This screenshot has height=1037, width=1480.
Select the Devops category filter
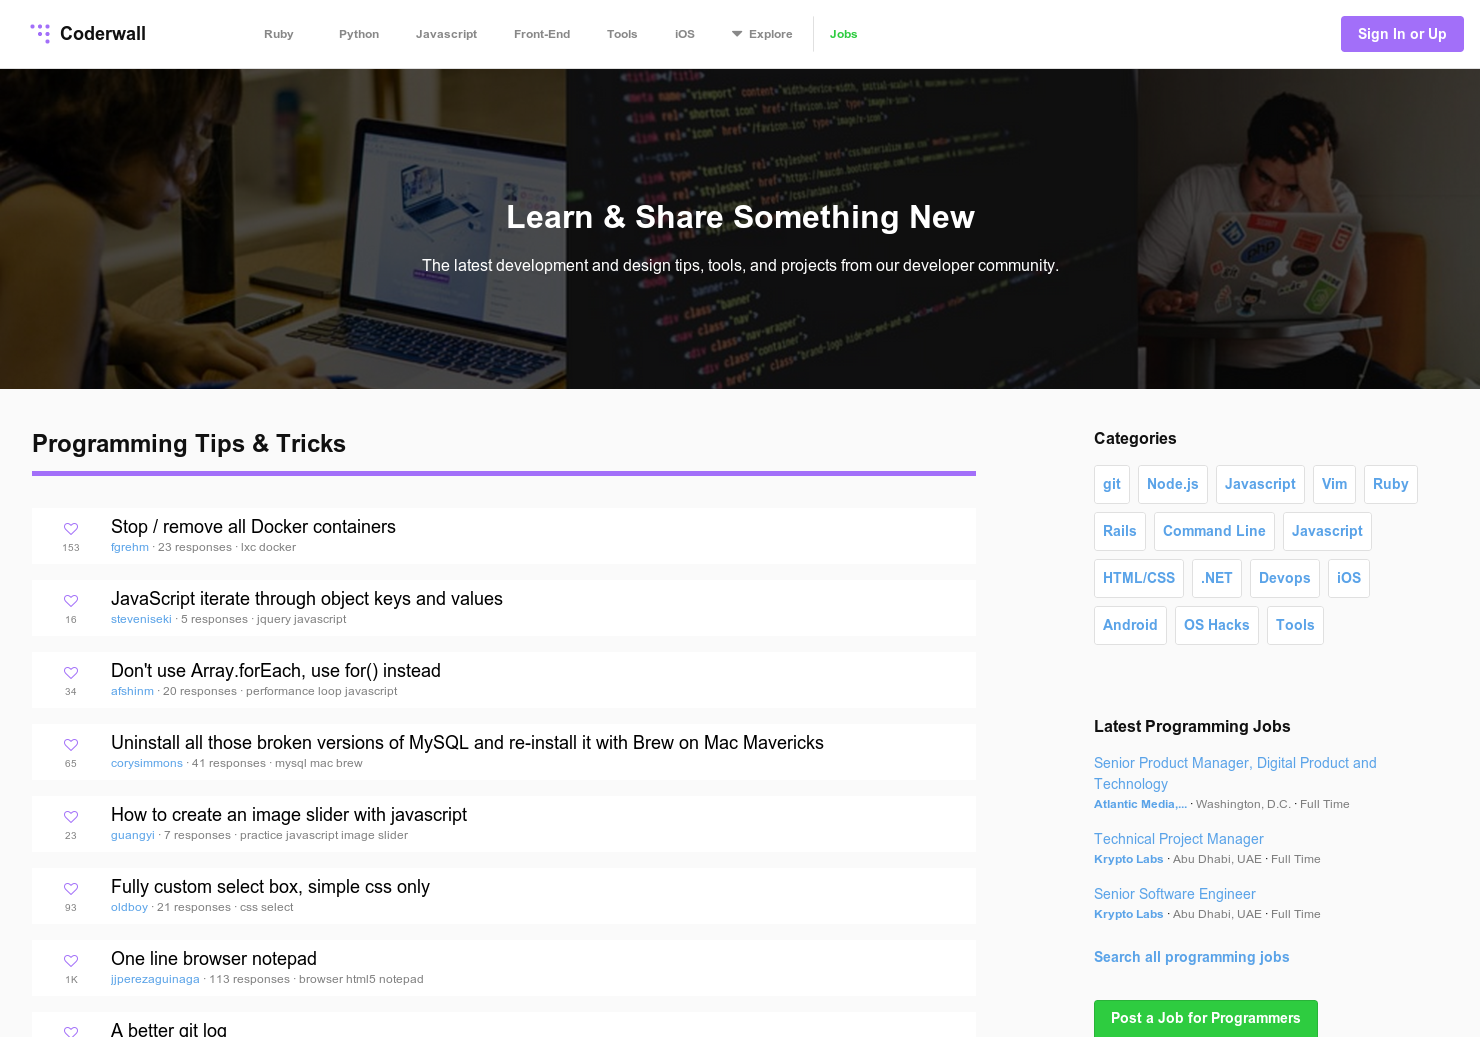tap(1284, 578)
